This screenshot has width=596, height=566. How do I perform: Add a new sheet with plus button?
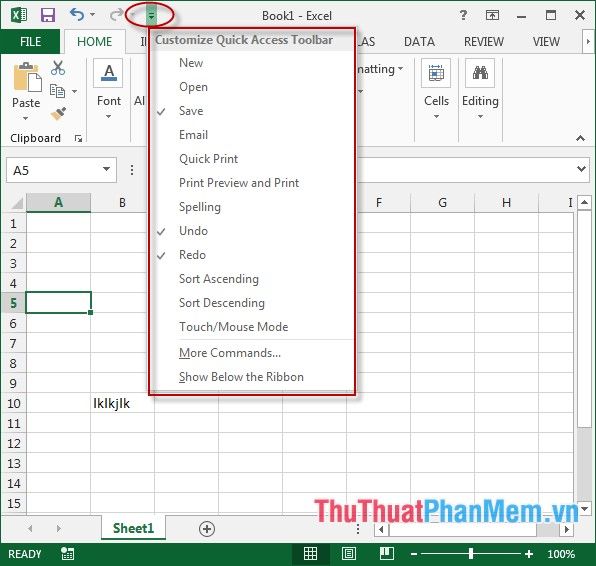[x=207, y=529]
